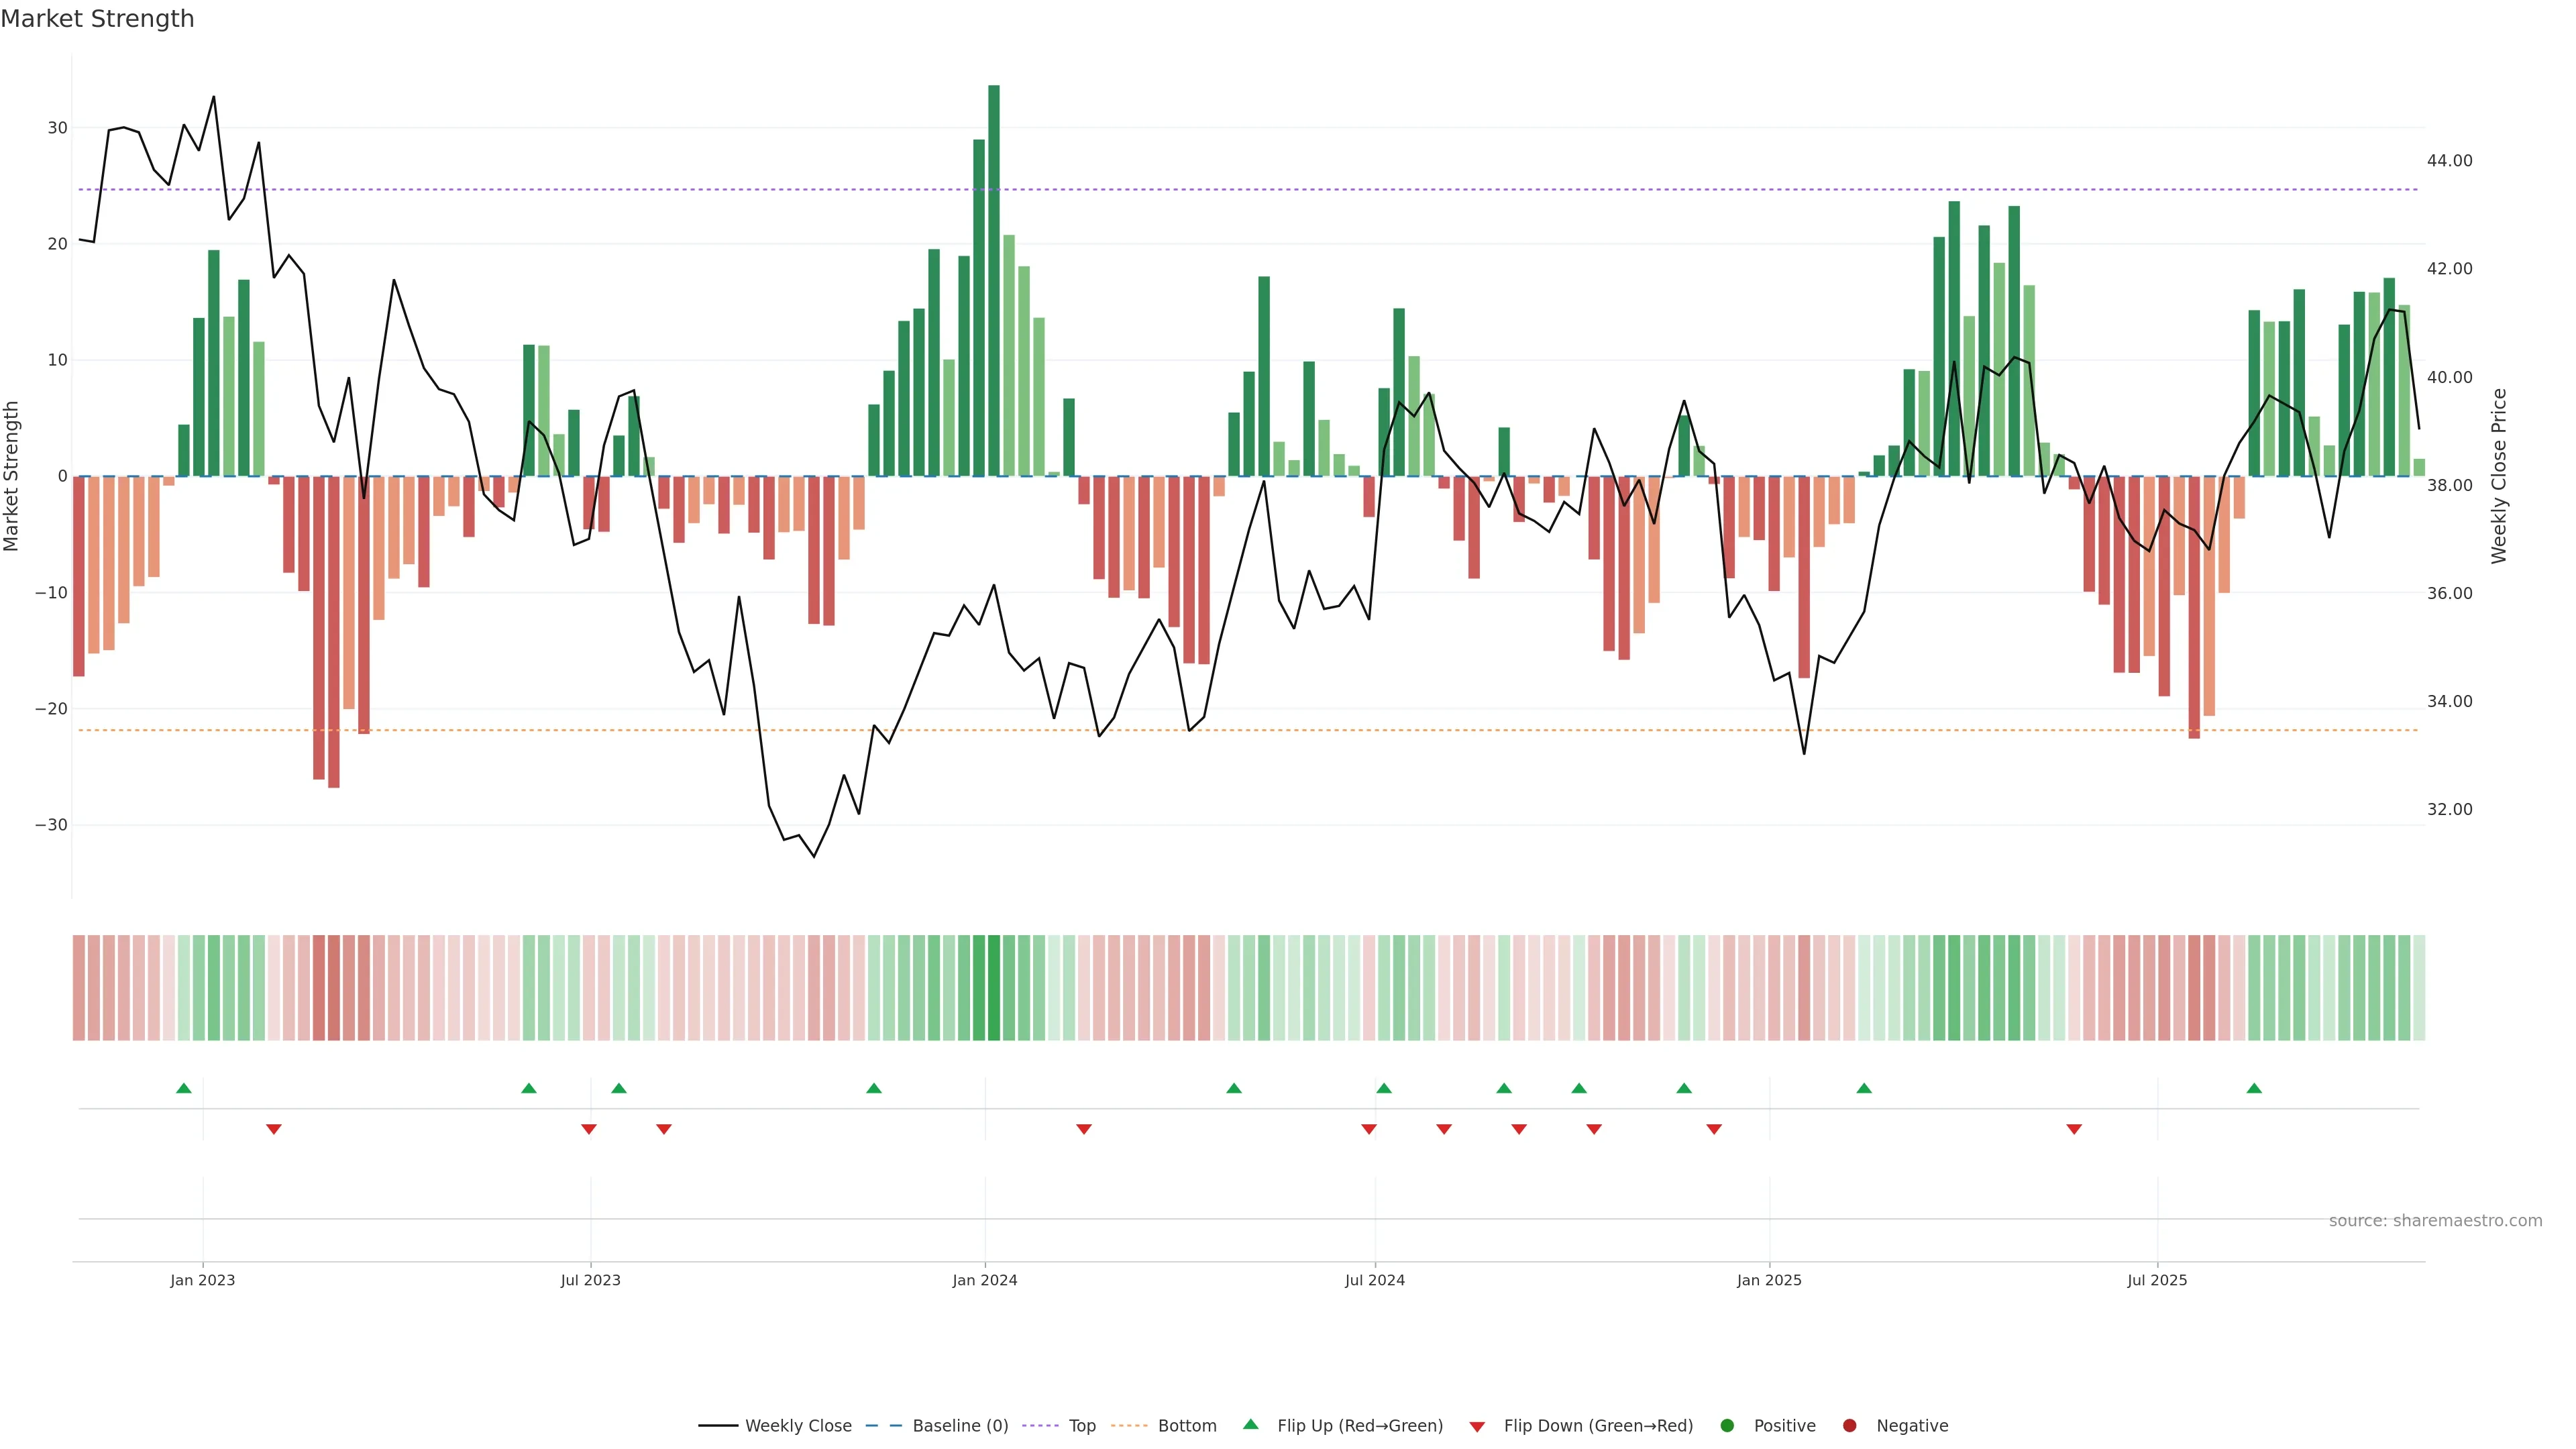Click Flip Down red triangle legend icon
Screen dimensions: 2576x1449
(1477, 1426)
